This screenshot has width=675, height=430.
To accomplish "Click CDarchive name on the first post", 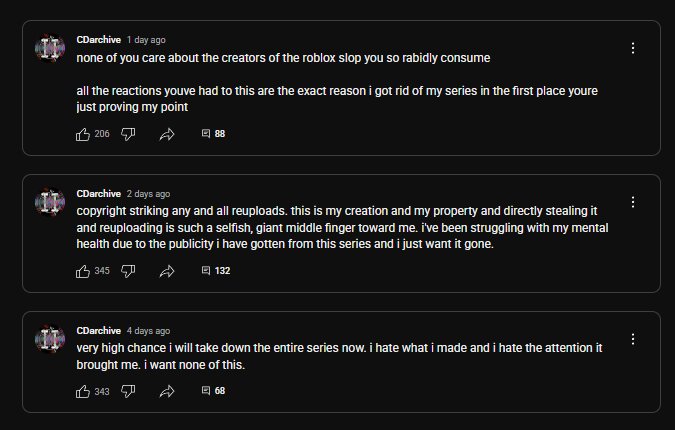I will (98, 40).
